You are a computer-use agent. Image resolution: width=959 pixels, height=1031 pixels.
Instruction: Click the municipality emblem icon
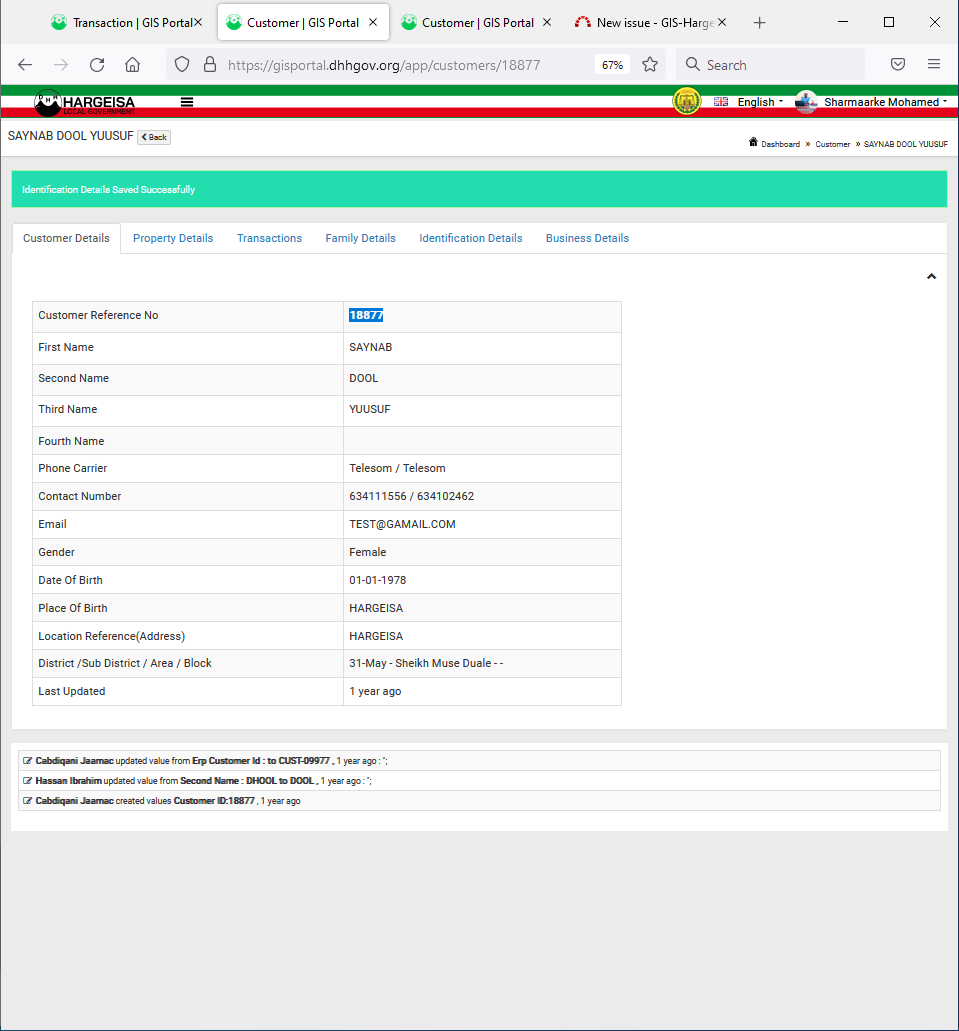coord(687,101)
